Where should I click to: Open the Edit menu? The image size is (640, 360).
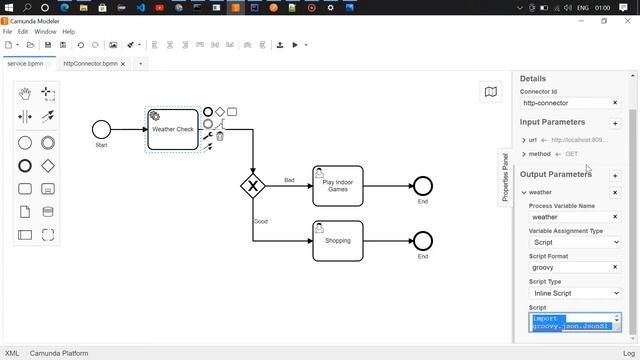23,31
